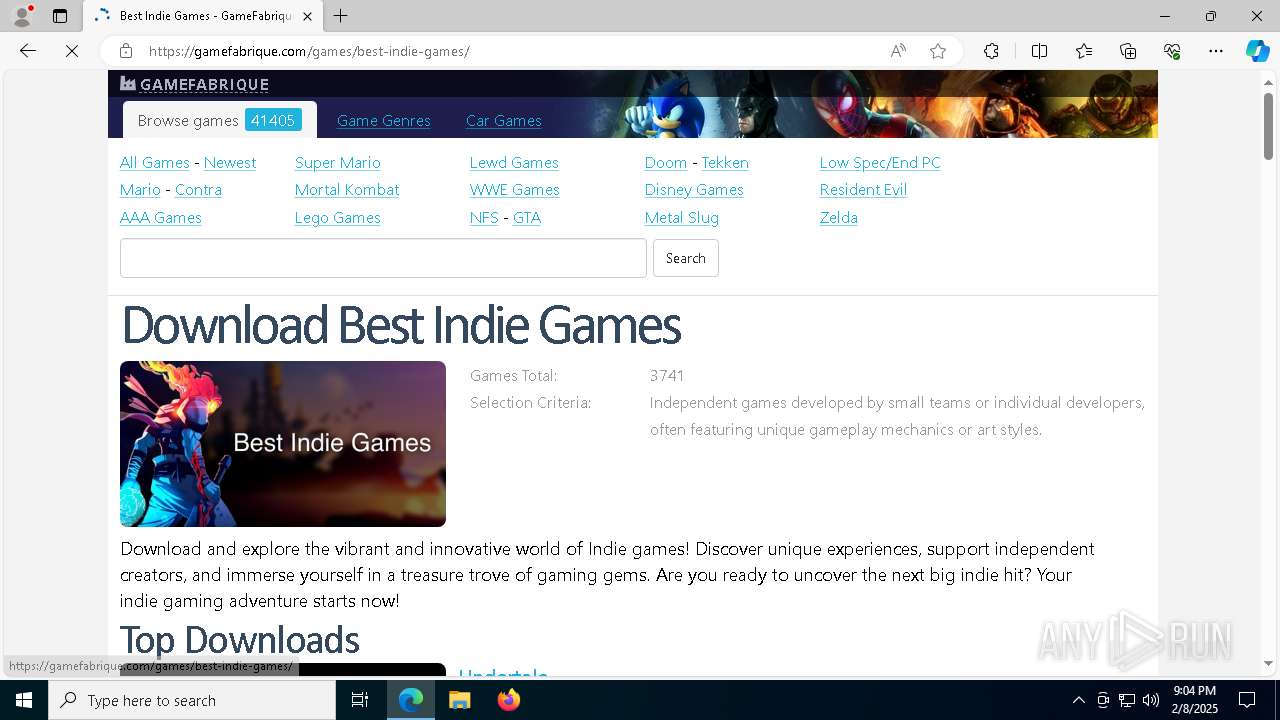The height and width of the screenshot is (720, 1280).
Task: Open Metal Slug link
Action: click(x=682, y=217)
